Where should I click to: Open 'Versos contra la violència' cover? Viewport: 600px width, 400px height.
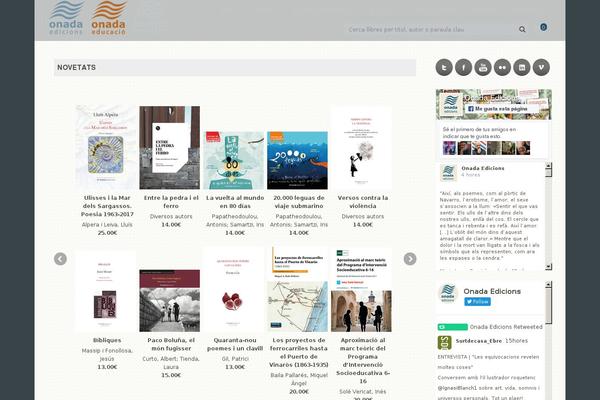(361, 147)
